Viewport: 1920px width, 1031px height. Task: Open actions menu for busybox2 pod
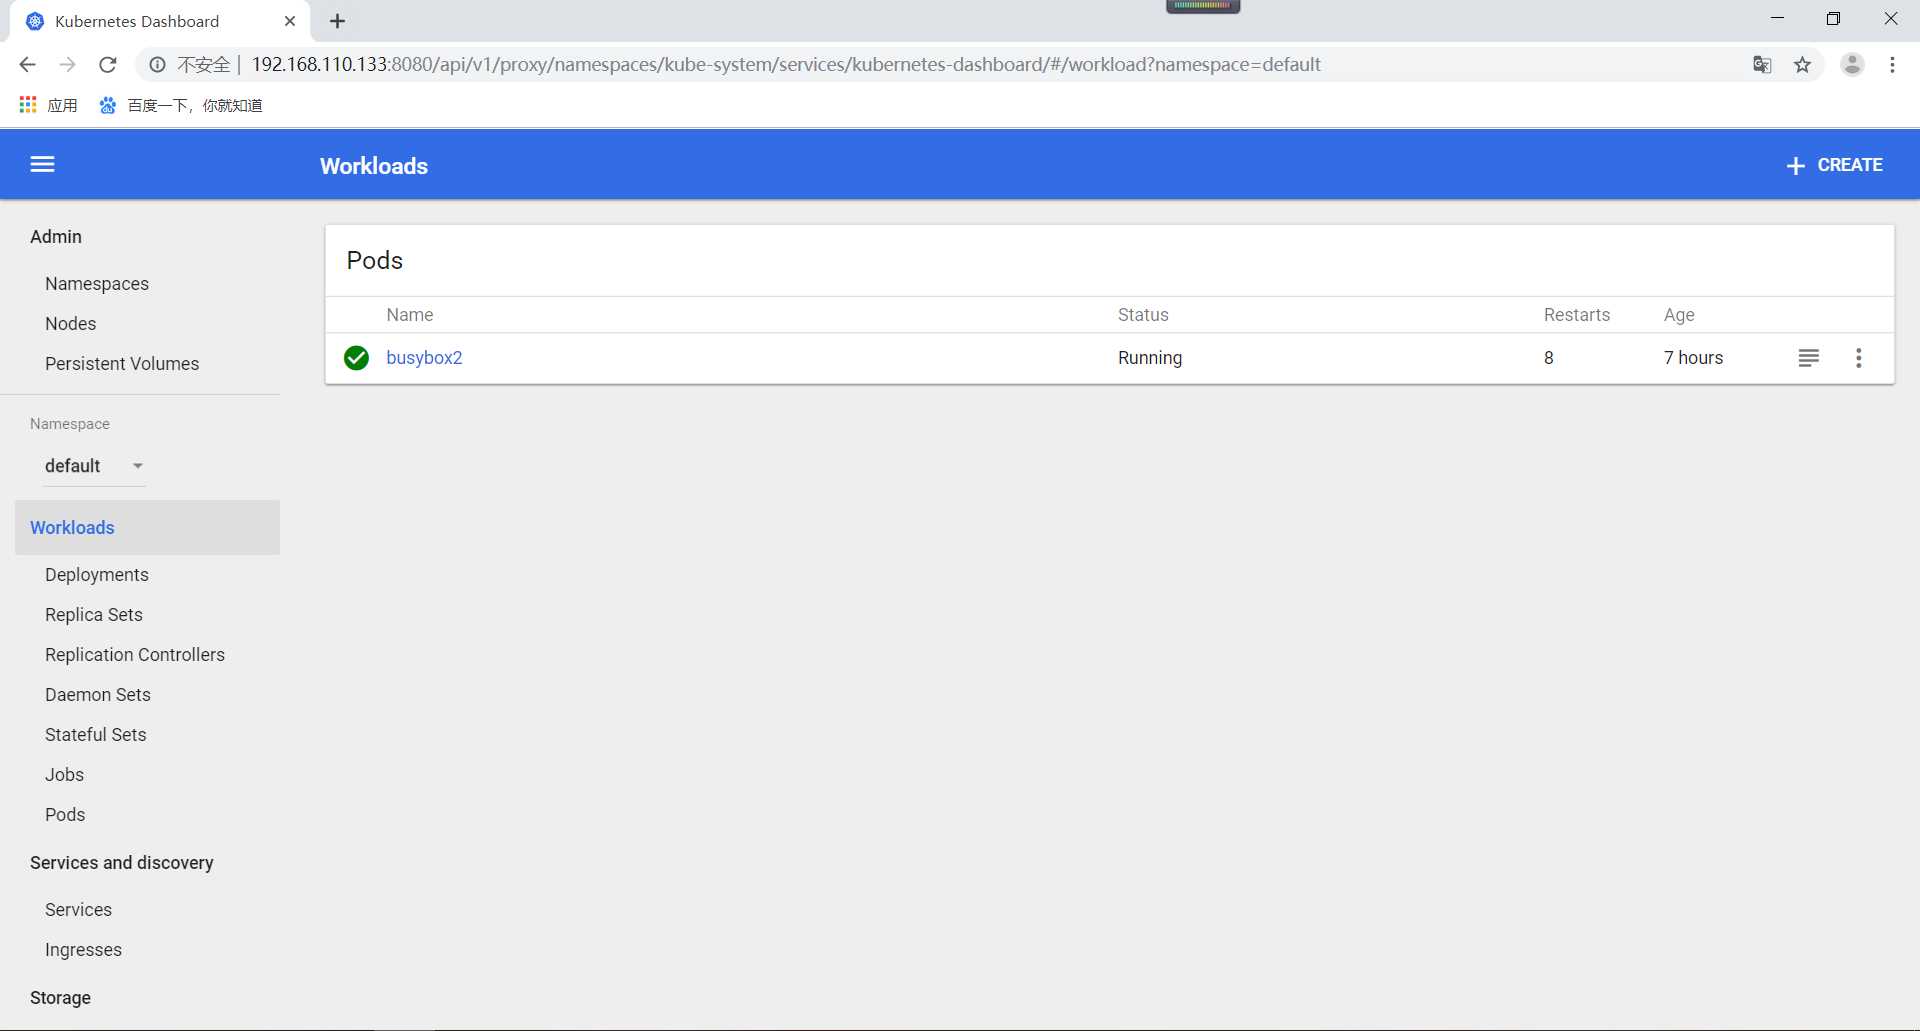click(1858, 358)
